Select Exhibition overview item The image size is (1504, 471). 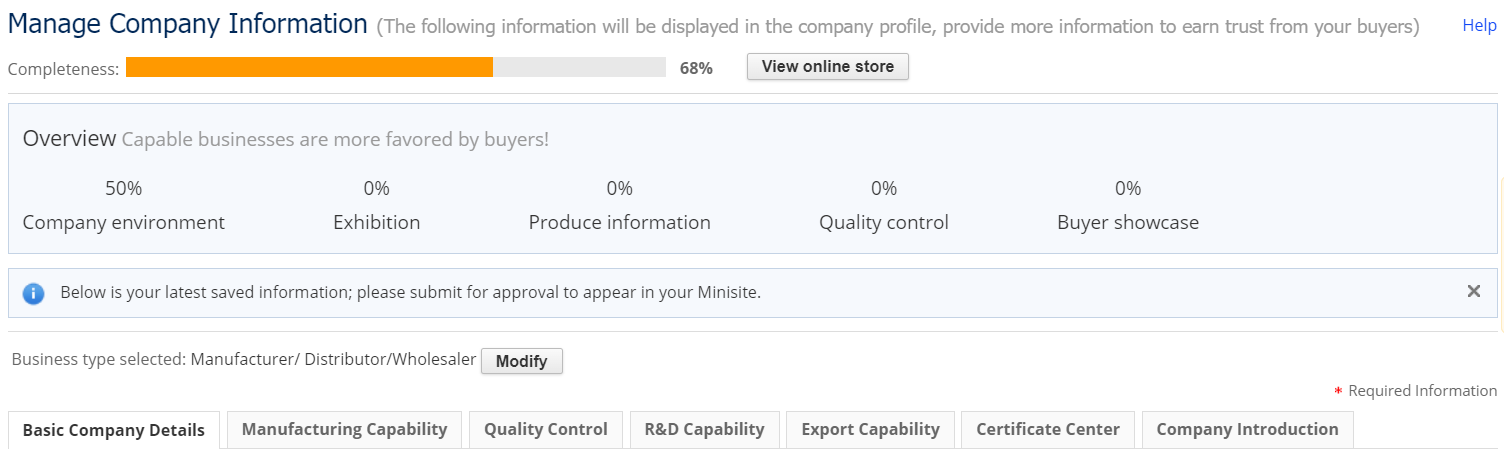click(376, 222)
